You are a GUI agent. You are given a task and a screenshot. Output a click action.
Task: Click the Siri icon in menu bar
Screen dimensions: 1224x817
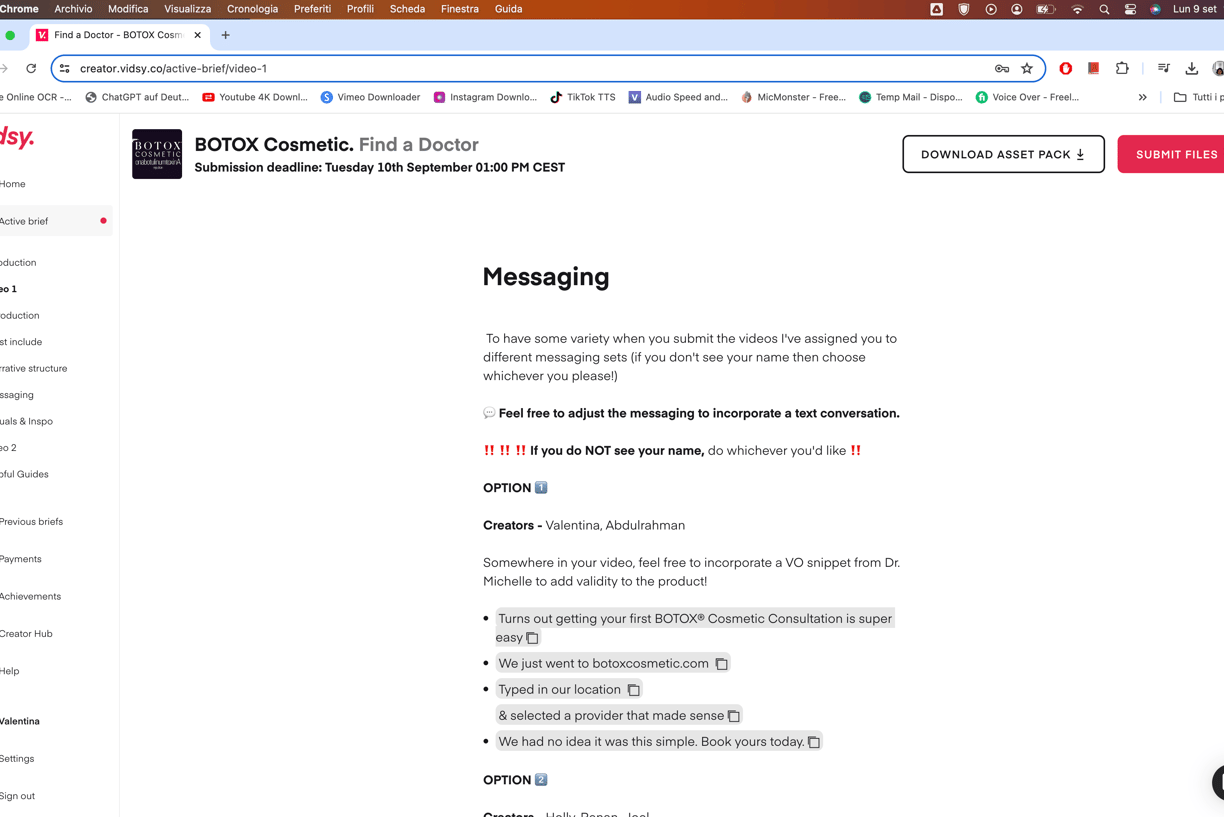click(1155, 9)
